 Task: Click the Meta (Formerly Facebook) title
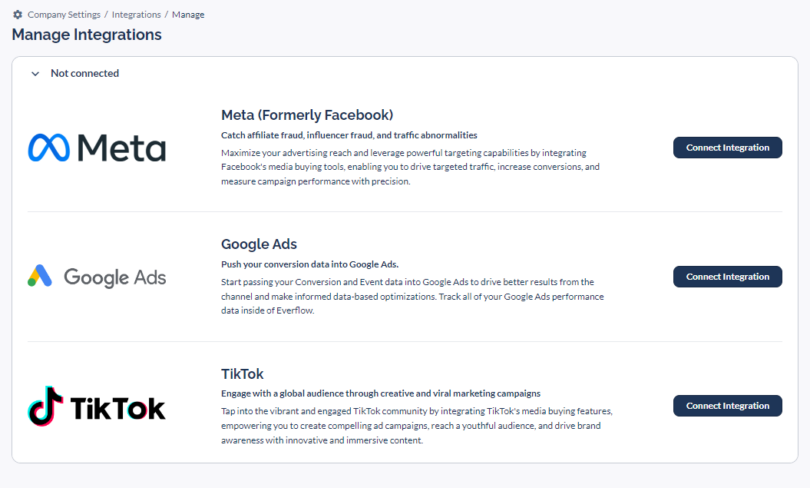tap(307, 115)
